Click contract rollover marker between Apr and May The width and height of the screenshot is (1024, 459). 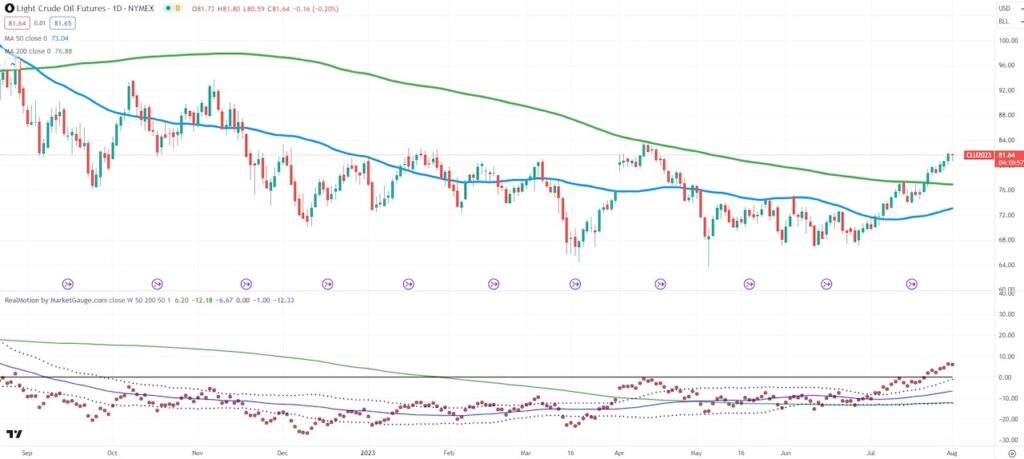(660, 284)
